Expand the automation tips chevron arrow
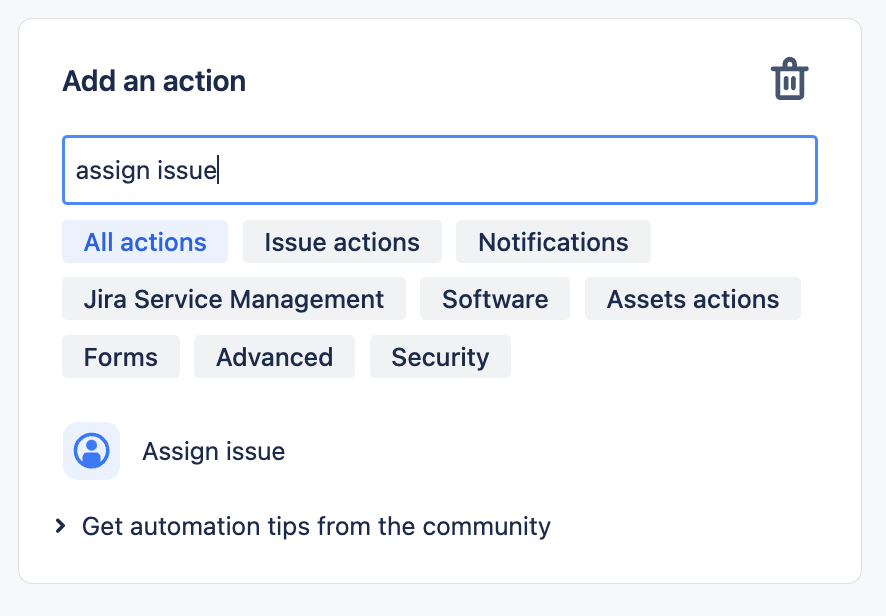The image size is (886, 616). coord(61,526)
